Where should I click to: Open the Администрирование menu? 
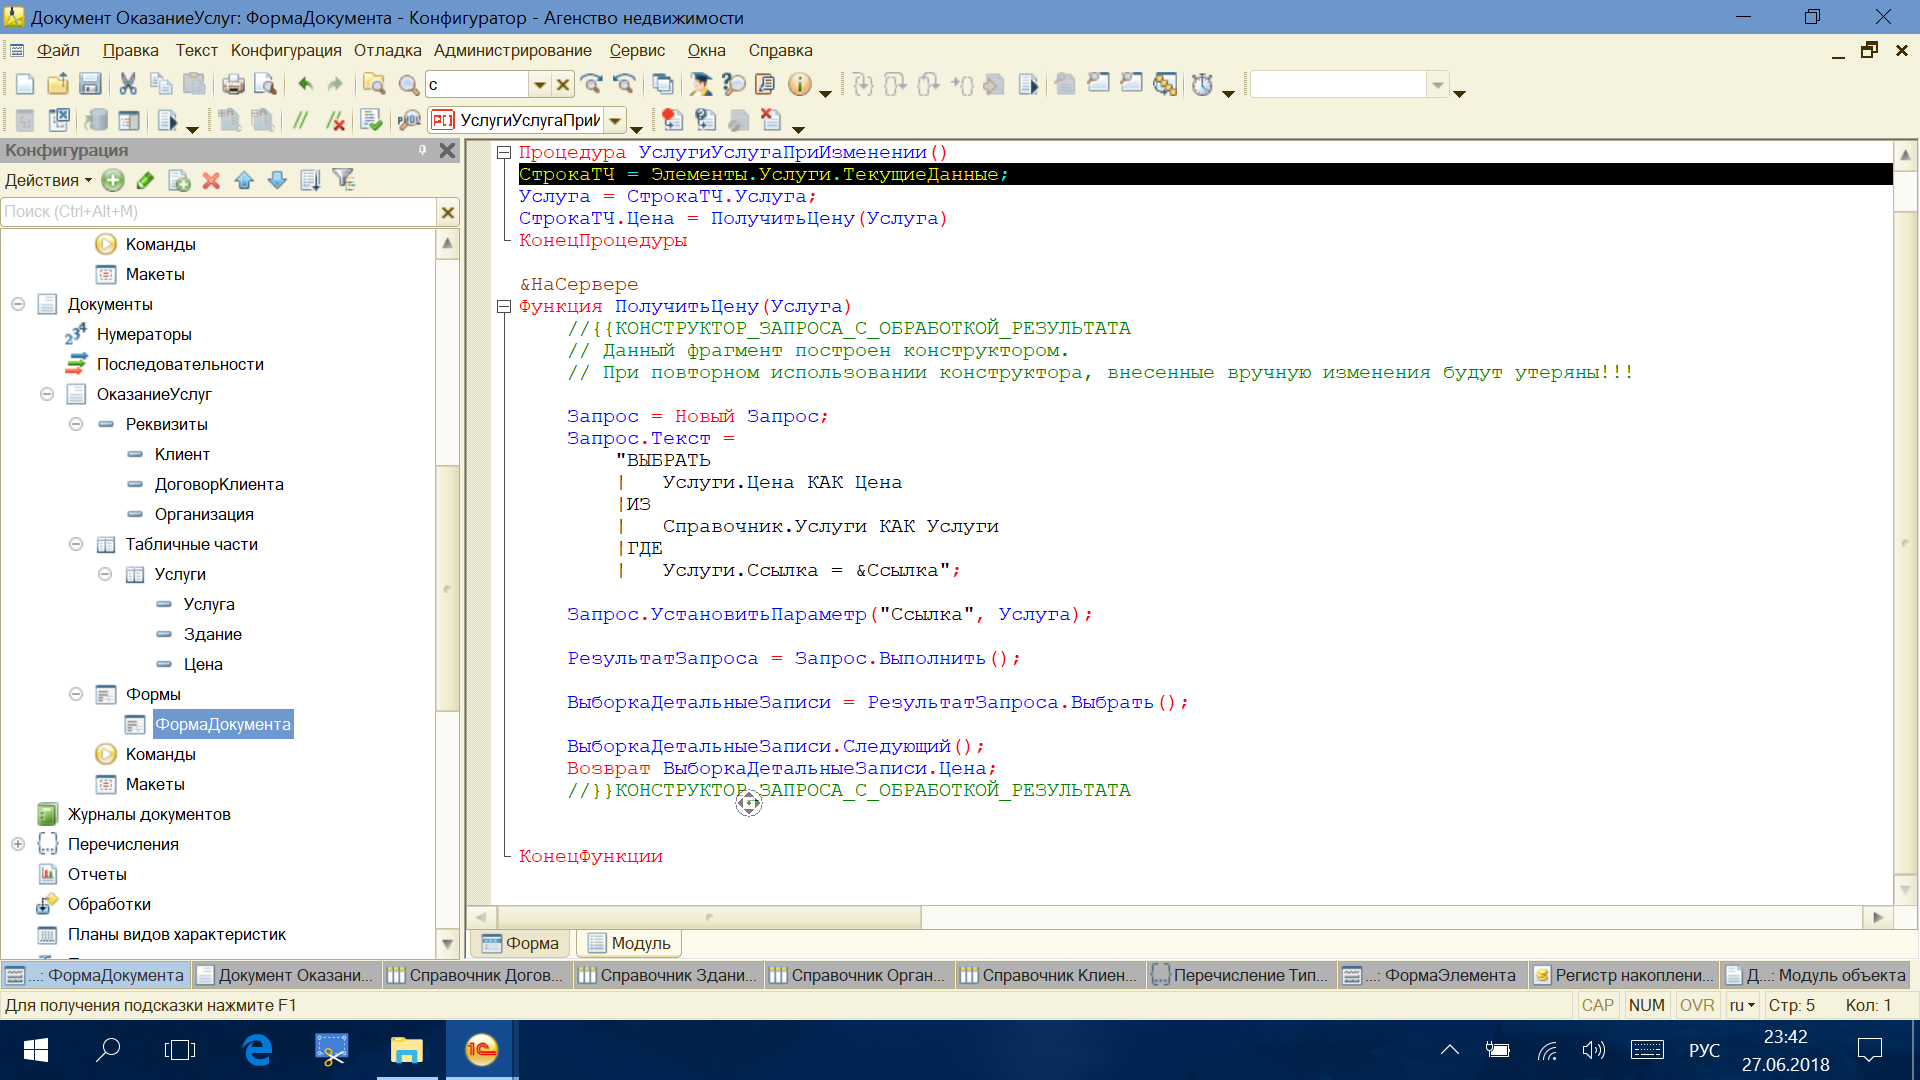(x=513, y=50)
